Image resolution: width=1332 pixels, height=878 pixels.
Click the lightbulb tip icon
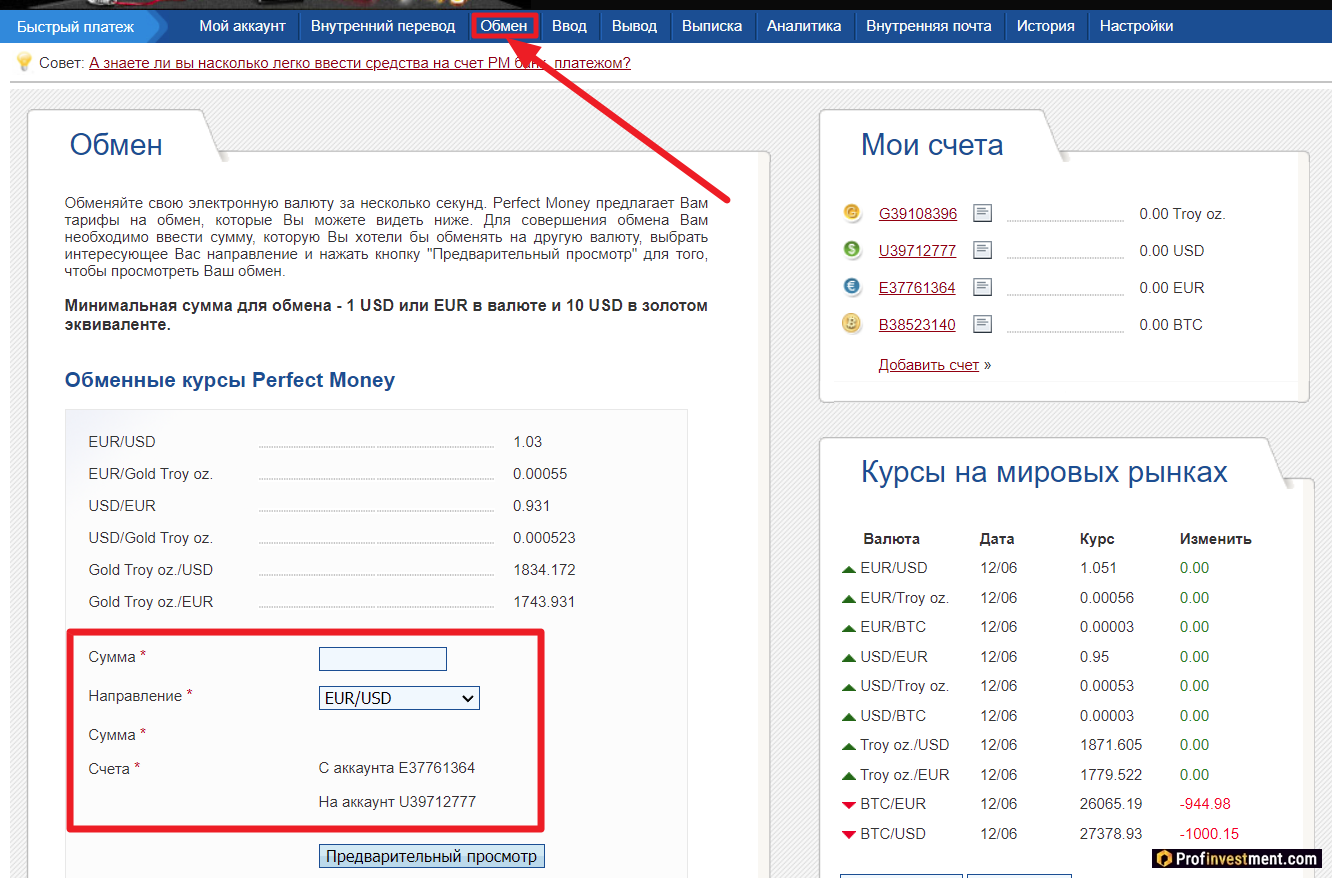pos(24,62)
